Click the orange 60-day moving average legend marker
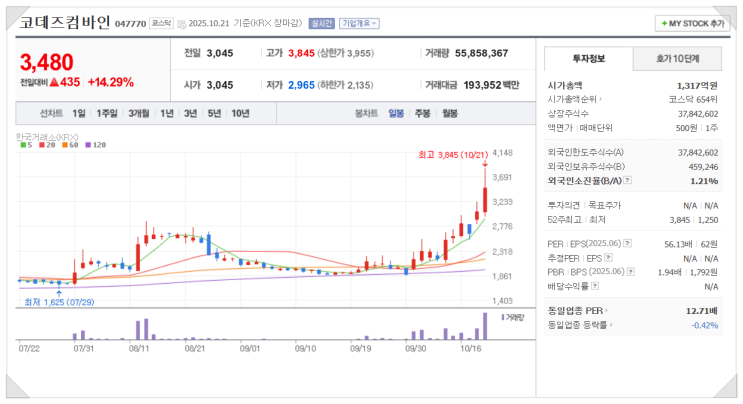Screen dimensions: 743x404 [x=65, y=145]
